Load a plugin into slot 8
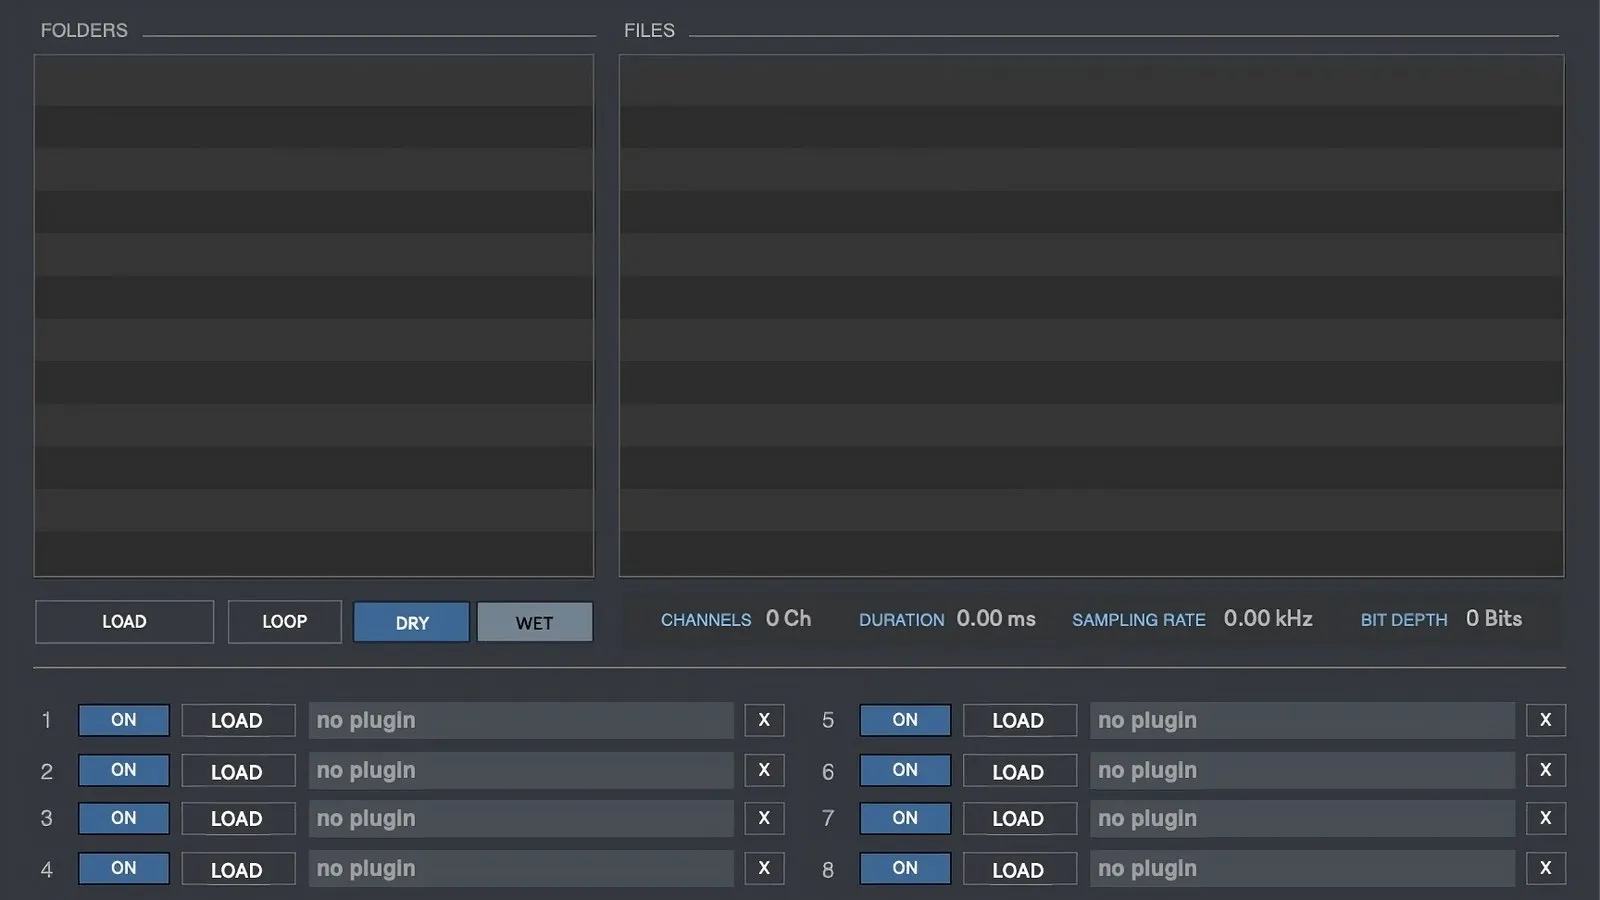Viewport: 1600px width, 900px height. click(x=1020, y=868)
